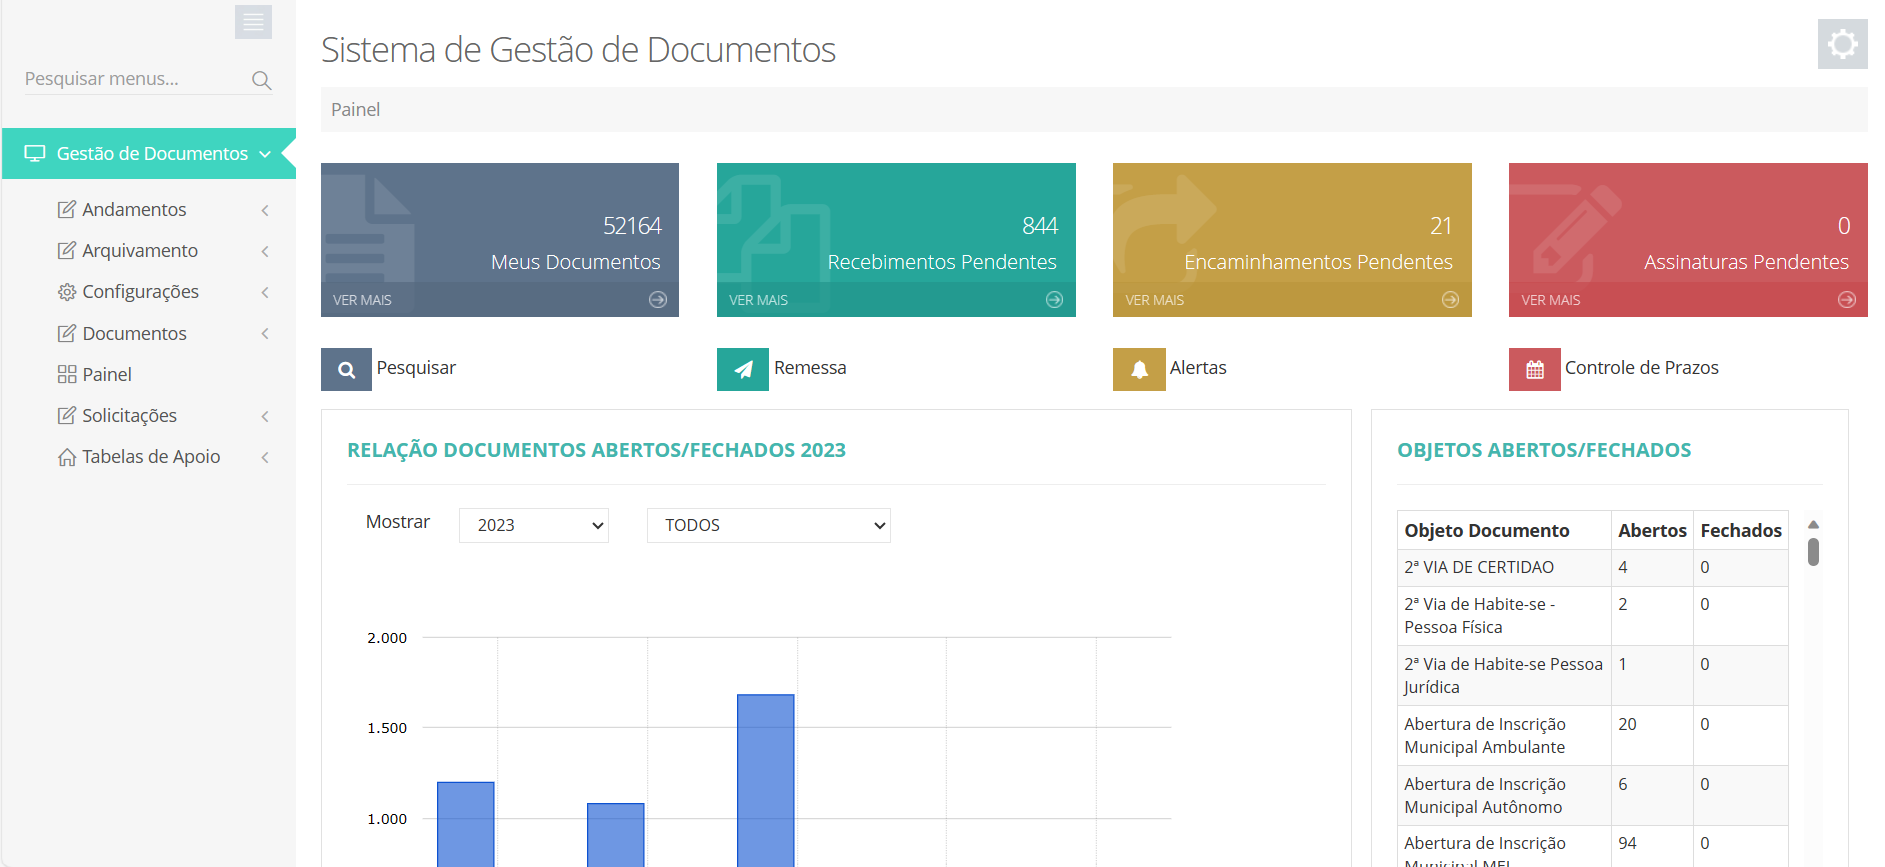
Task: Open the Configurações menu item
Action: [x=140, y=291]
